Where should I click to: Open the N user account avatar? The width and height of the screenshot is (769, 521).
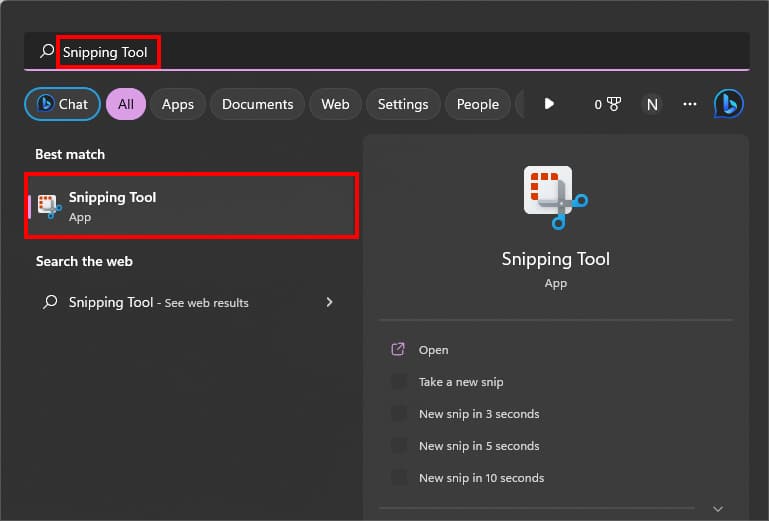point(652,104)
